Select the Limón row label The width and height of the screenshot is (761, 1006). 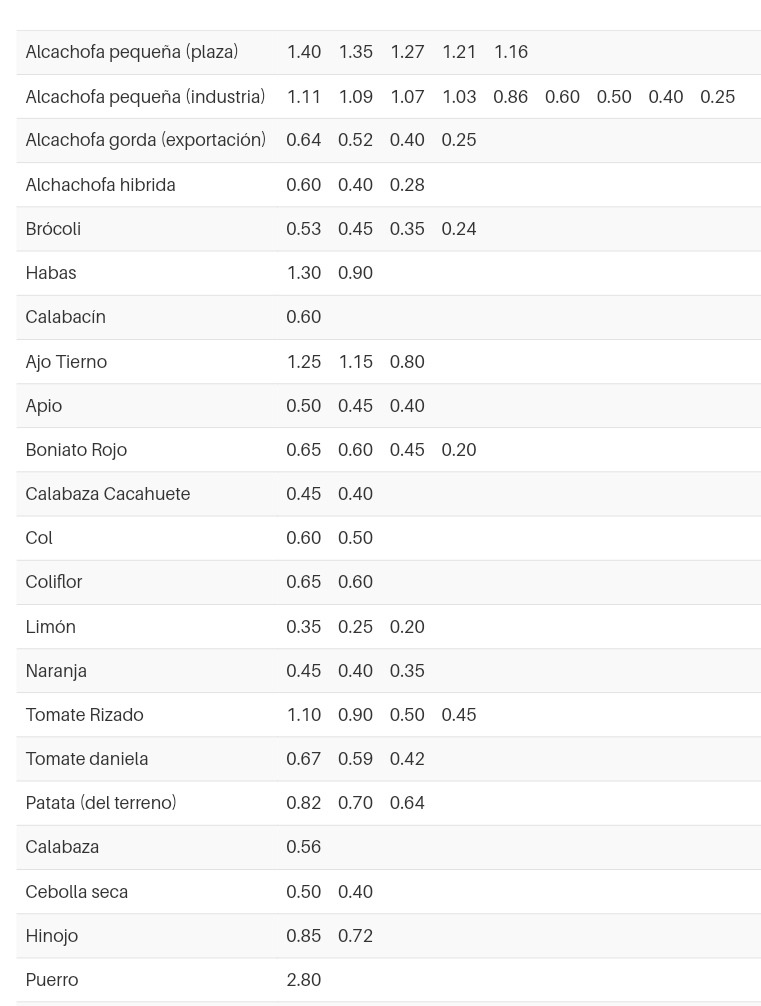point(51,627)
